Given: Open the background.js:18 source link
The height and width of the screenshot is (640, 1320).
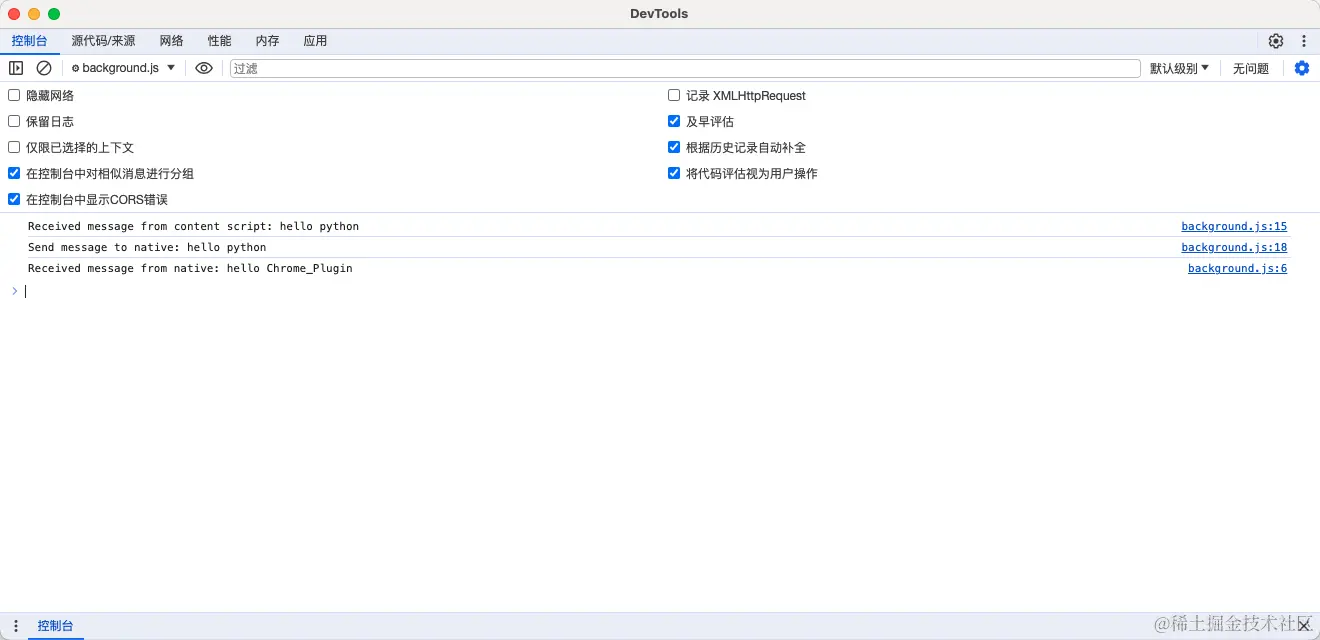Looking at the screenshot, I should point(1234,247).
